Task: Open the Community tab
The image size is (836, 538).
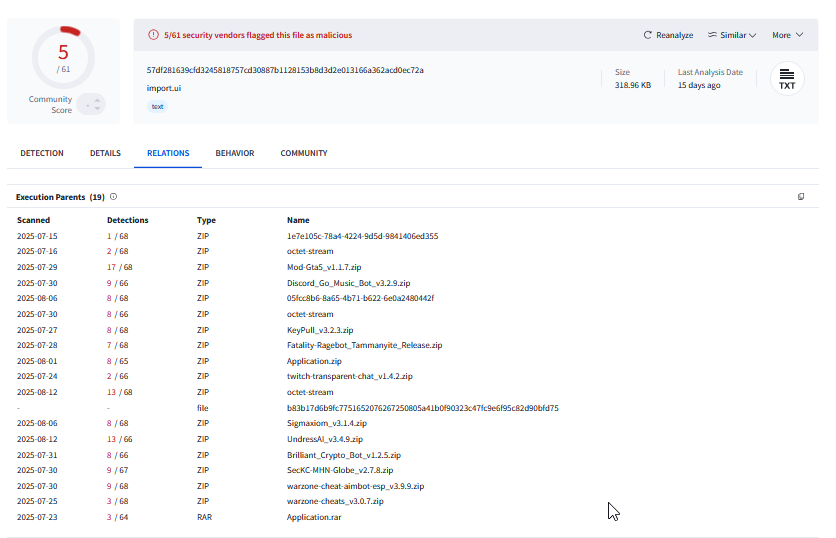Action: click(304, 153)
